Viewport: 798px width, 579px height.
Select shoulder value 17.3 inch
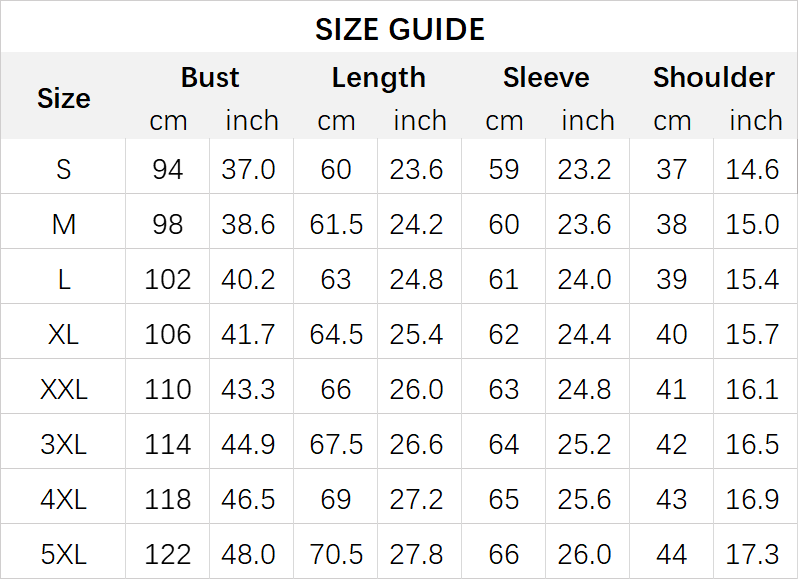753,553
